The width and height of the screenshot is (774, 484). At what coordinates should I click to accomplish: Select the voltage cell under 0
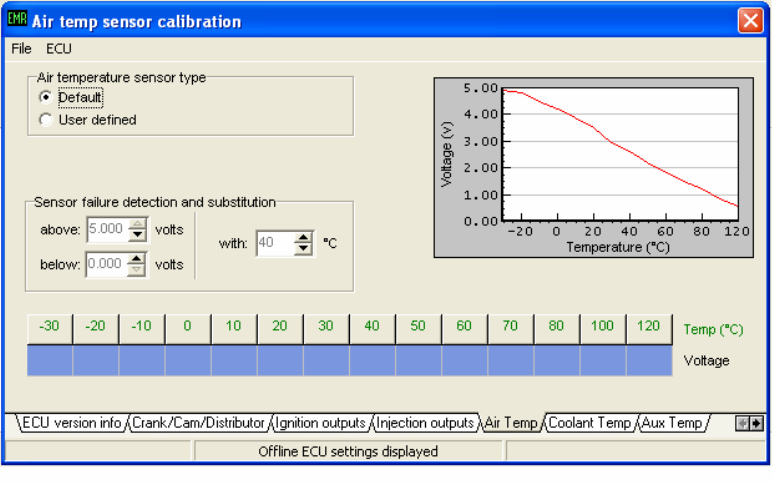[x=188, y=360]
